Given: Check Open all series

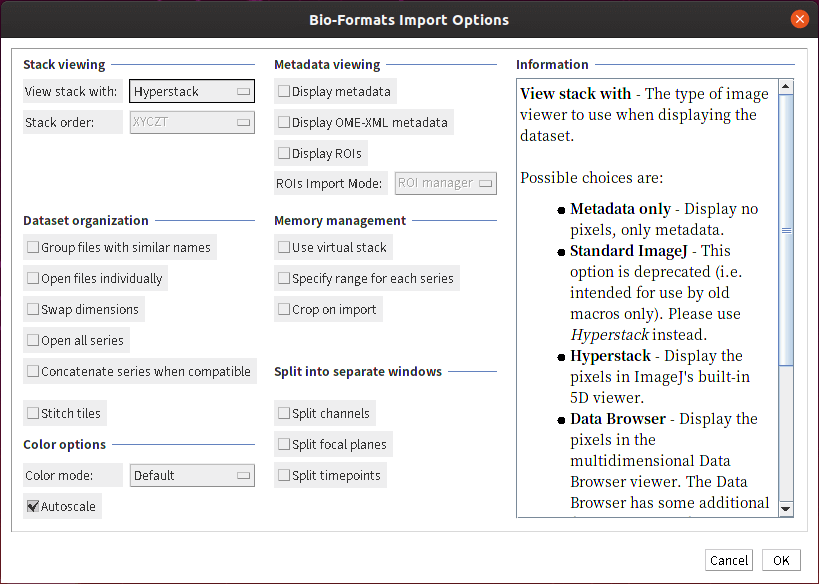Looking at the screenshot, I should coord(33,340).
